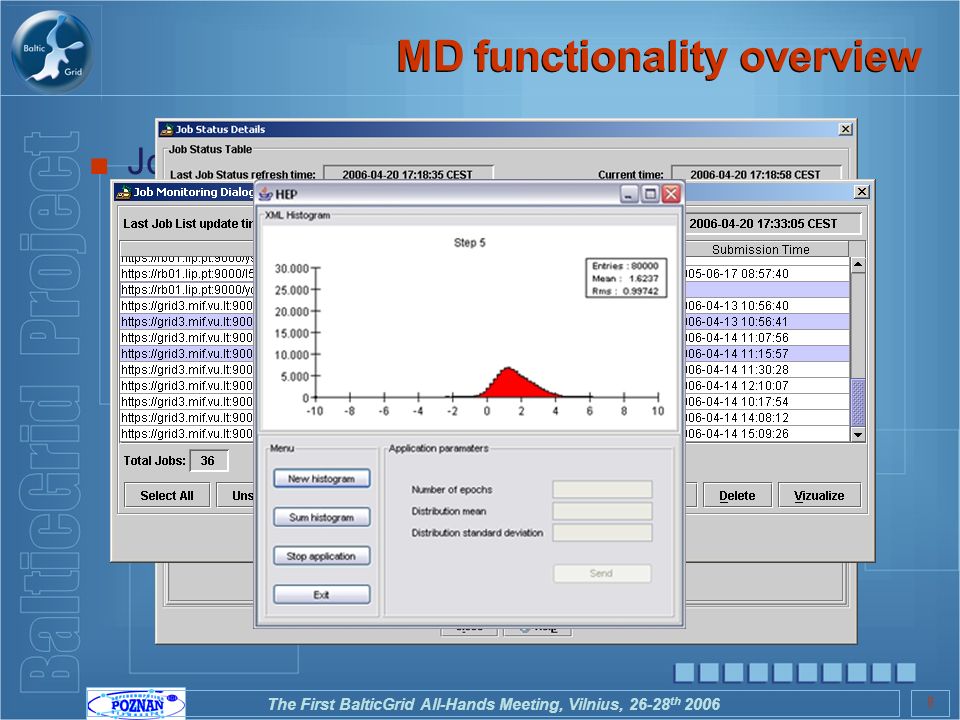Image resolution: width=960 pixels, height=720 pixels.
Task: Maximize the HEP window
Action: tap(650, 194)
